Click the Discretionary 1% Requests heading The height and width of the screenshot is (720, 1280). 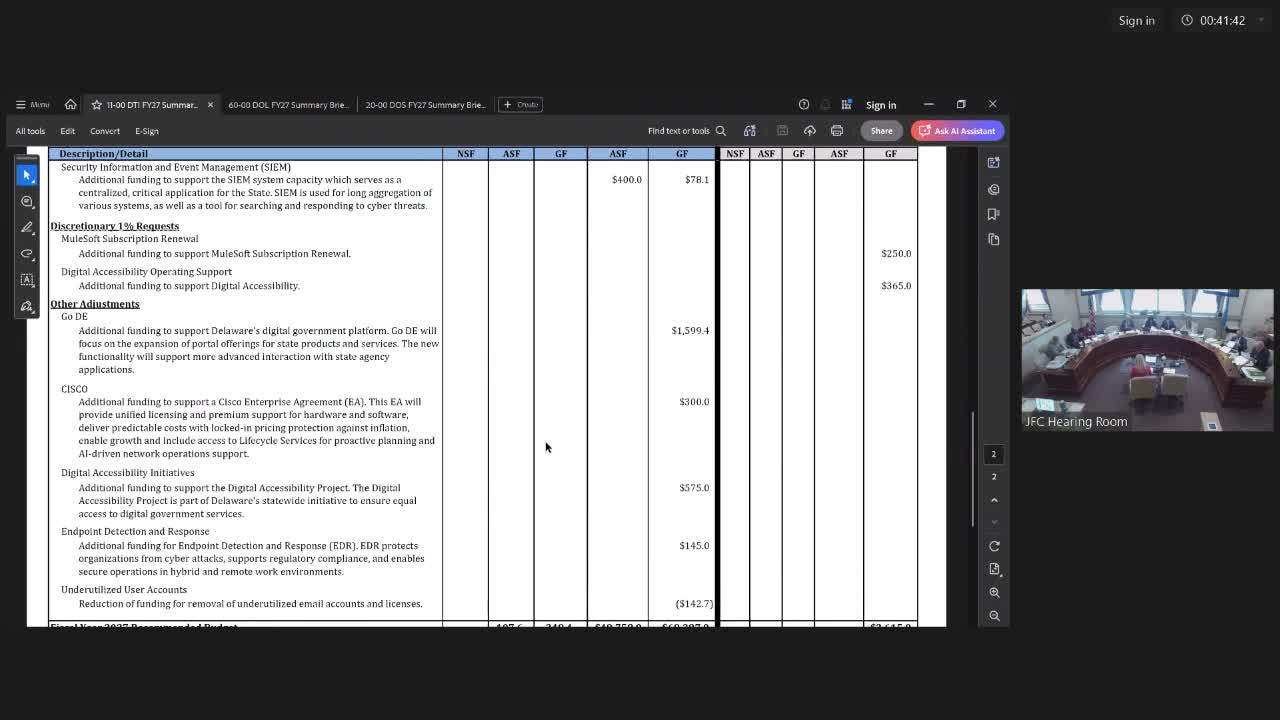[x=115, y=226]
